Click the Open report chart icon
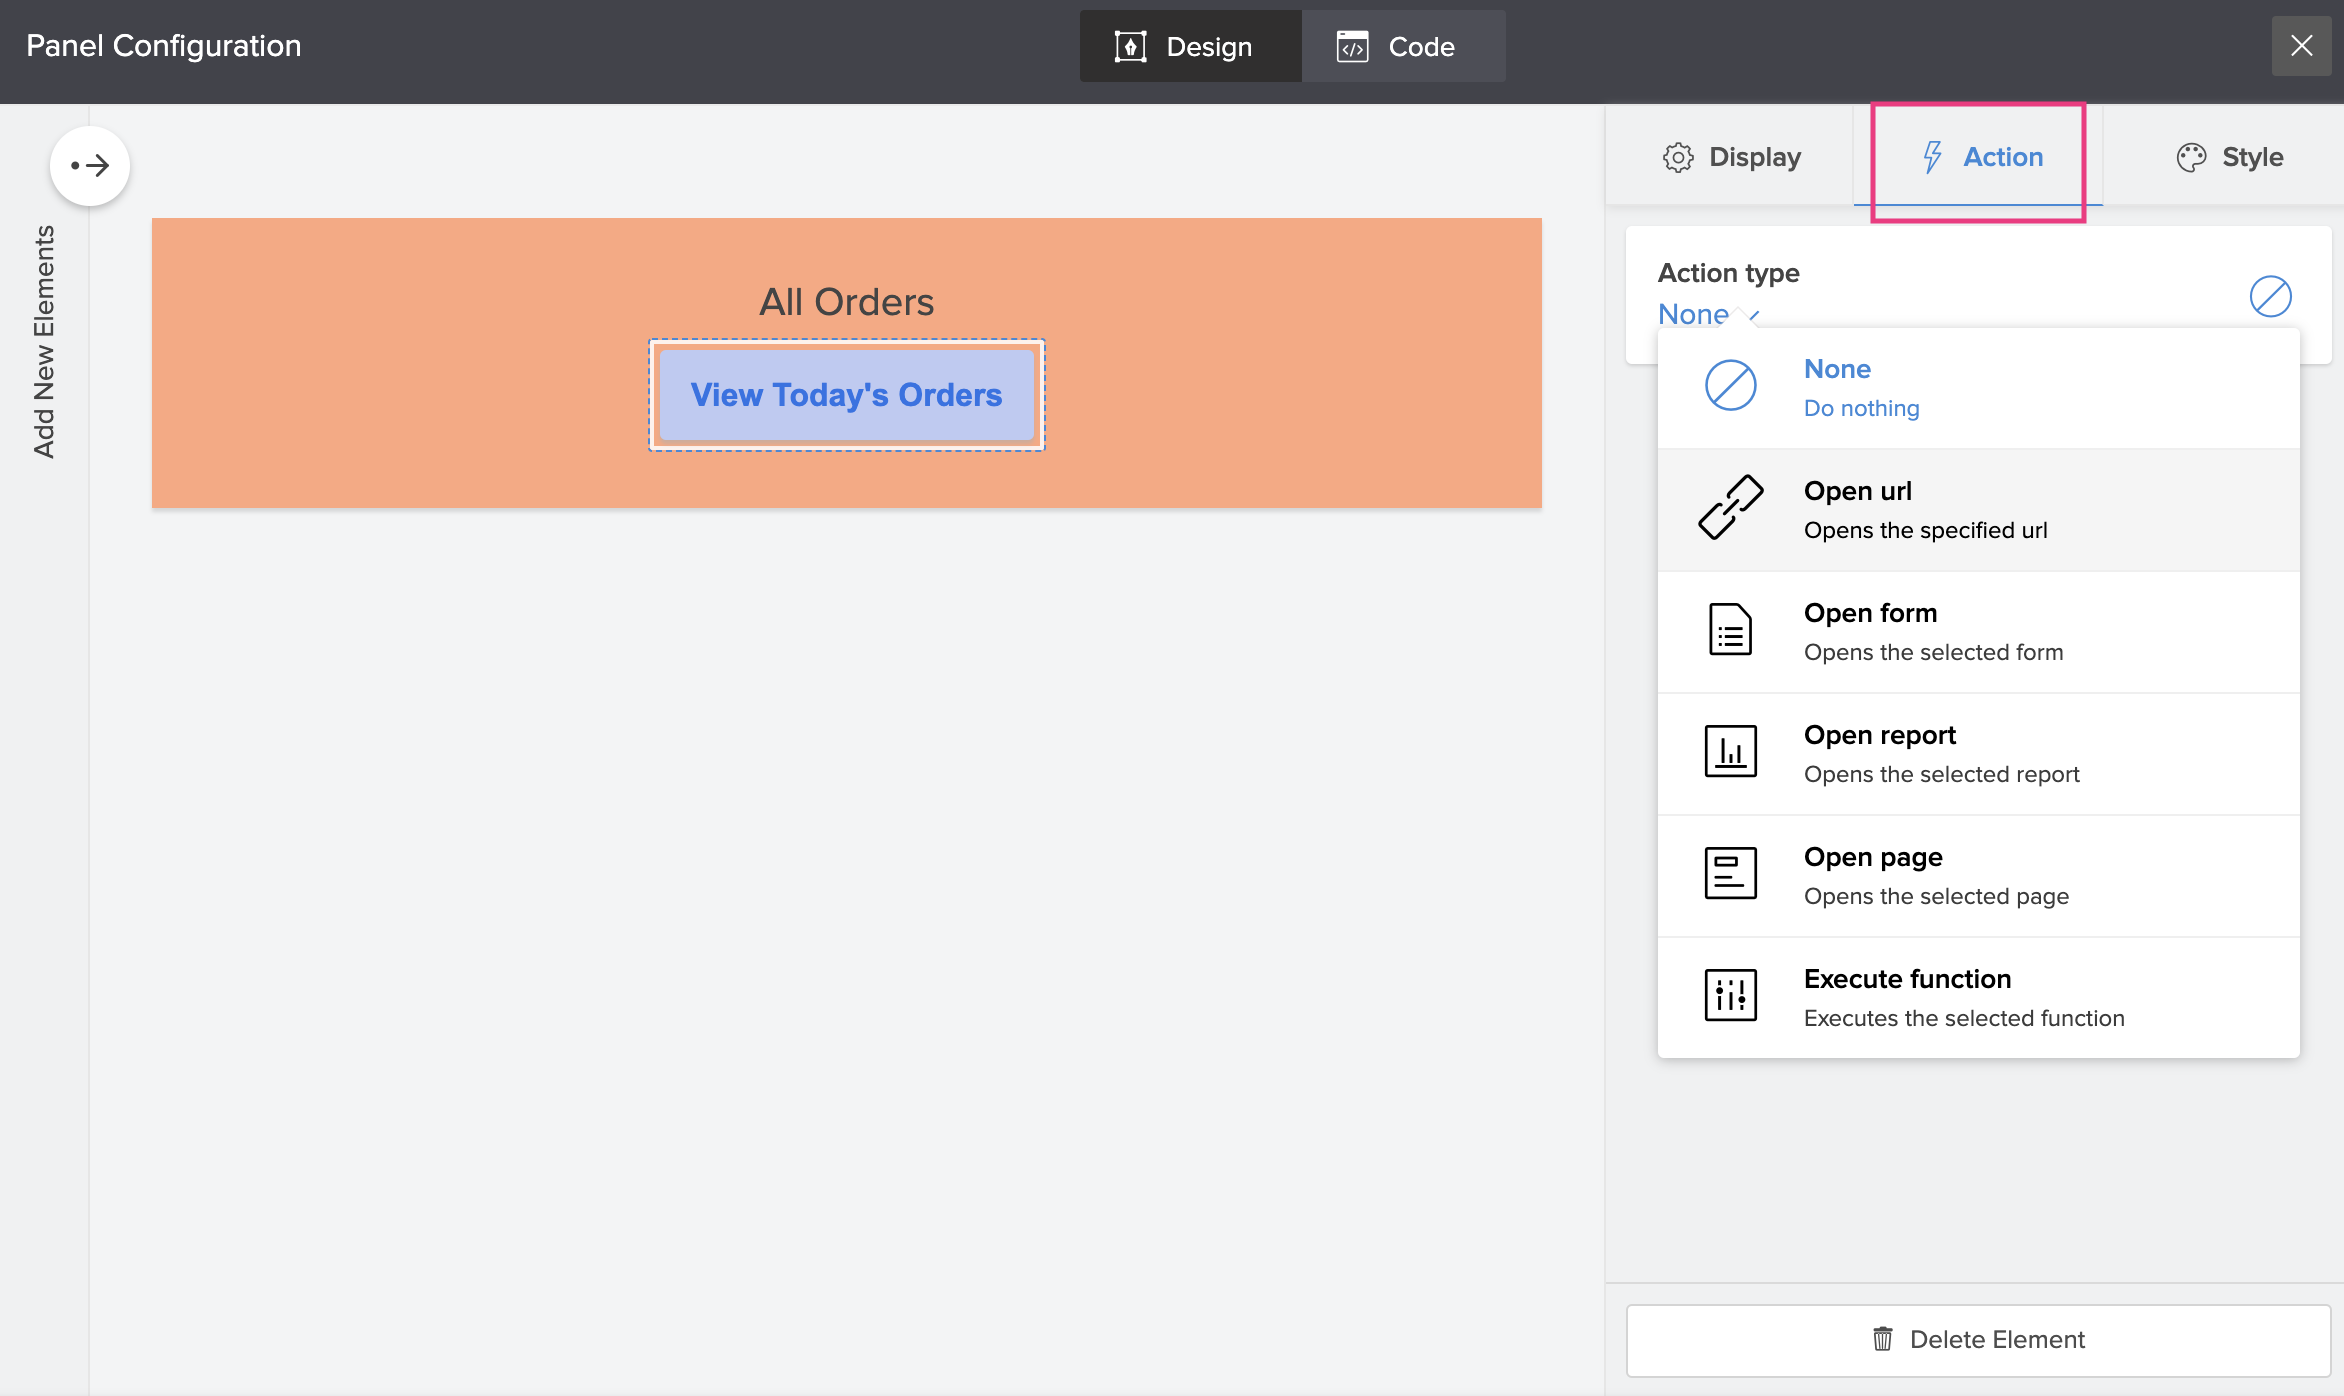Viewport: 2344px width, 1396px height. tap(1730, 752)
